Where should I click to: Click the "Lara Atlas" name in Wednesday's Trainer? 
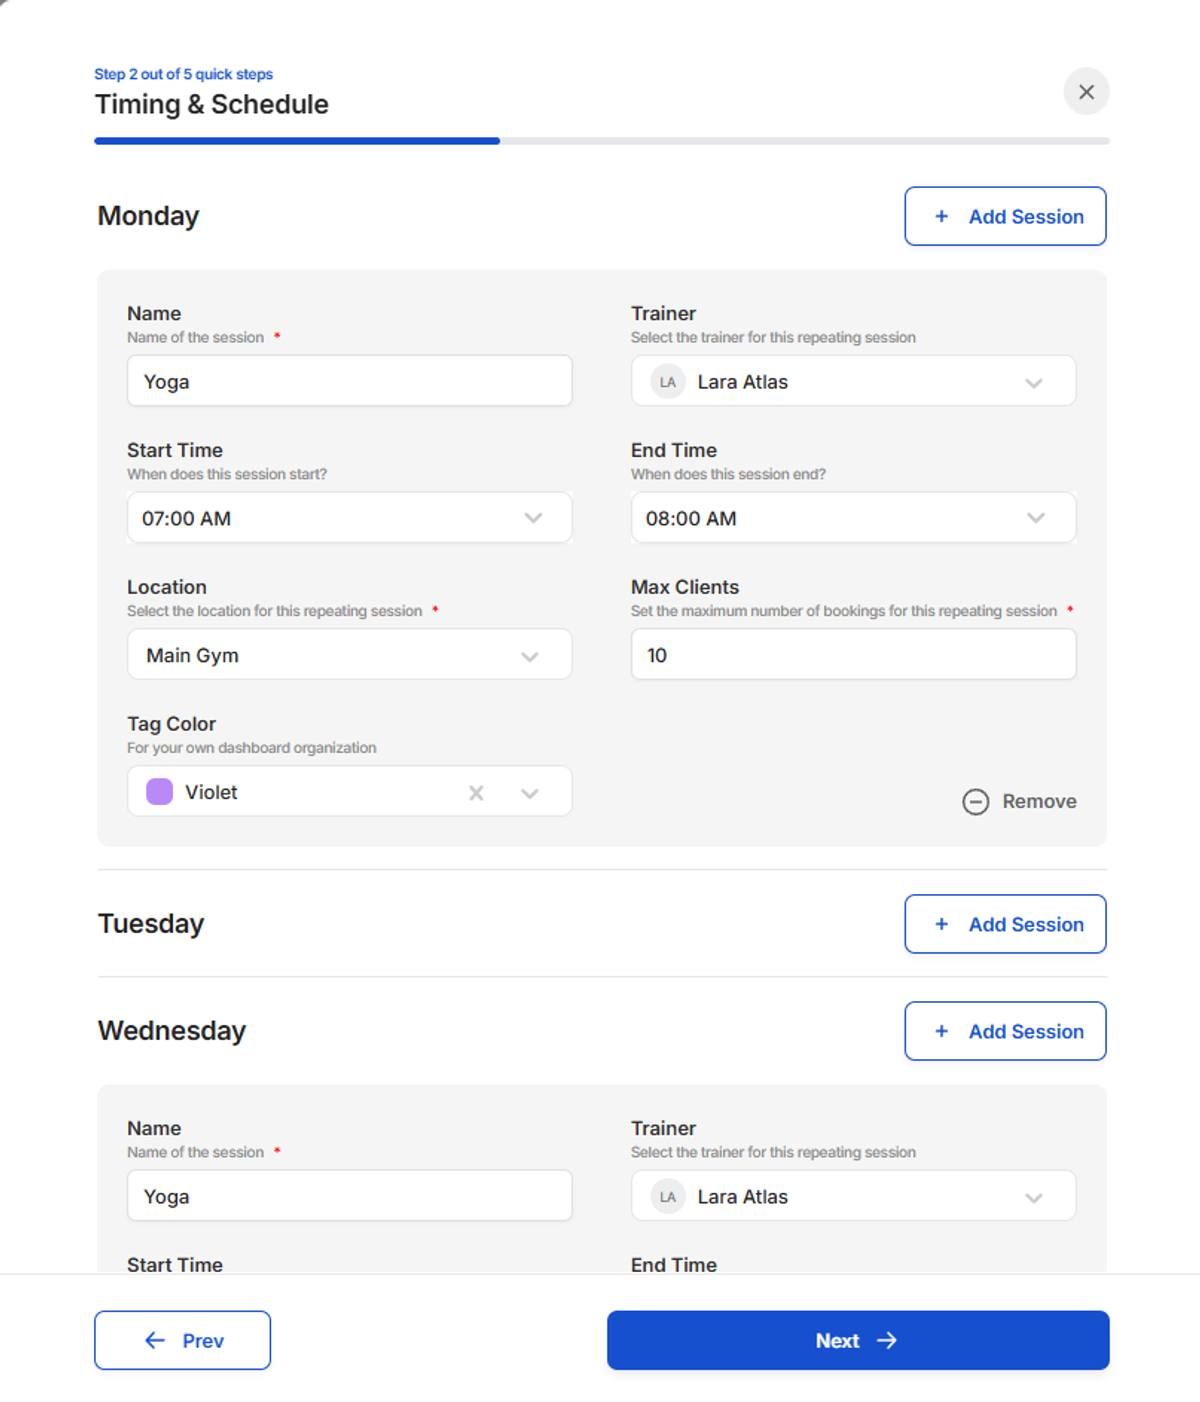(x=742, y=1197)
